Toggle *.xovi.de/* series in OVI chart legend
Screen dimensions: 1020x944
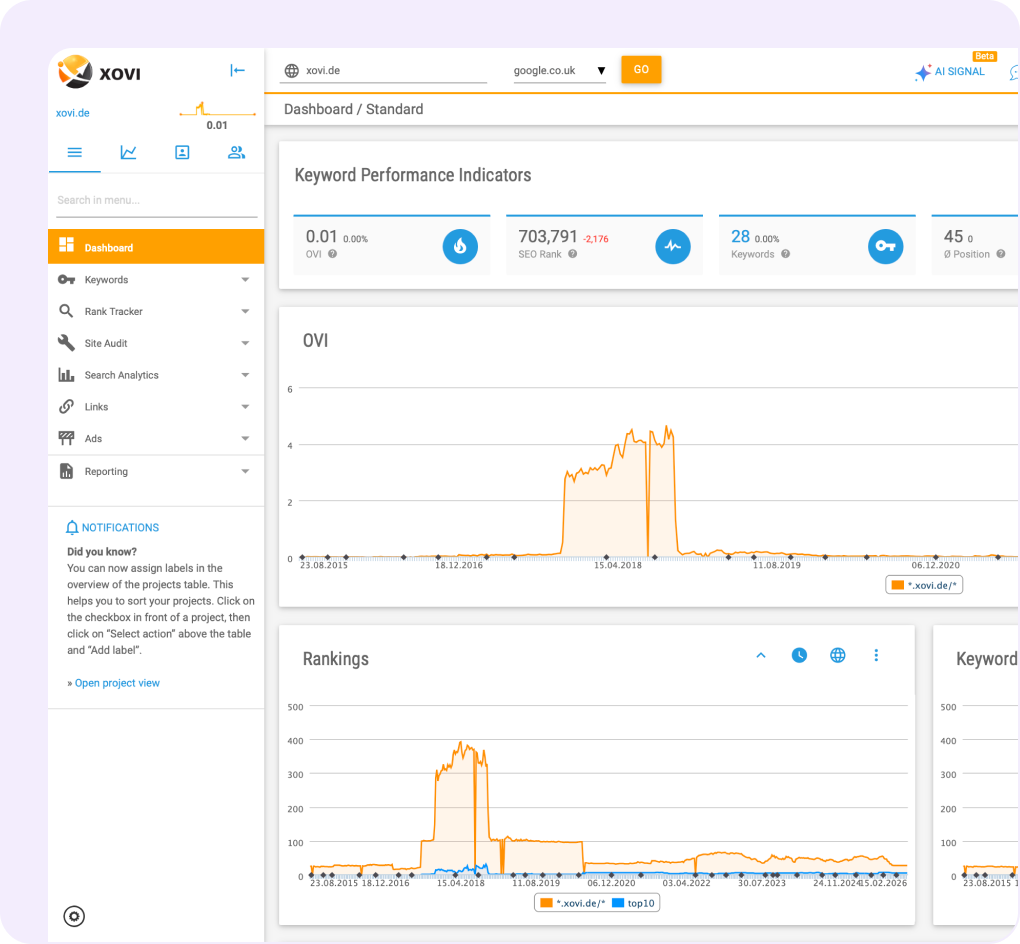tap(925, 585)
